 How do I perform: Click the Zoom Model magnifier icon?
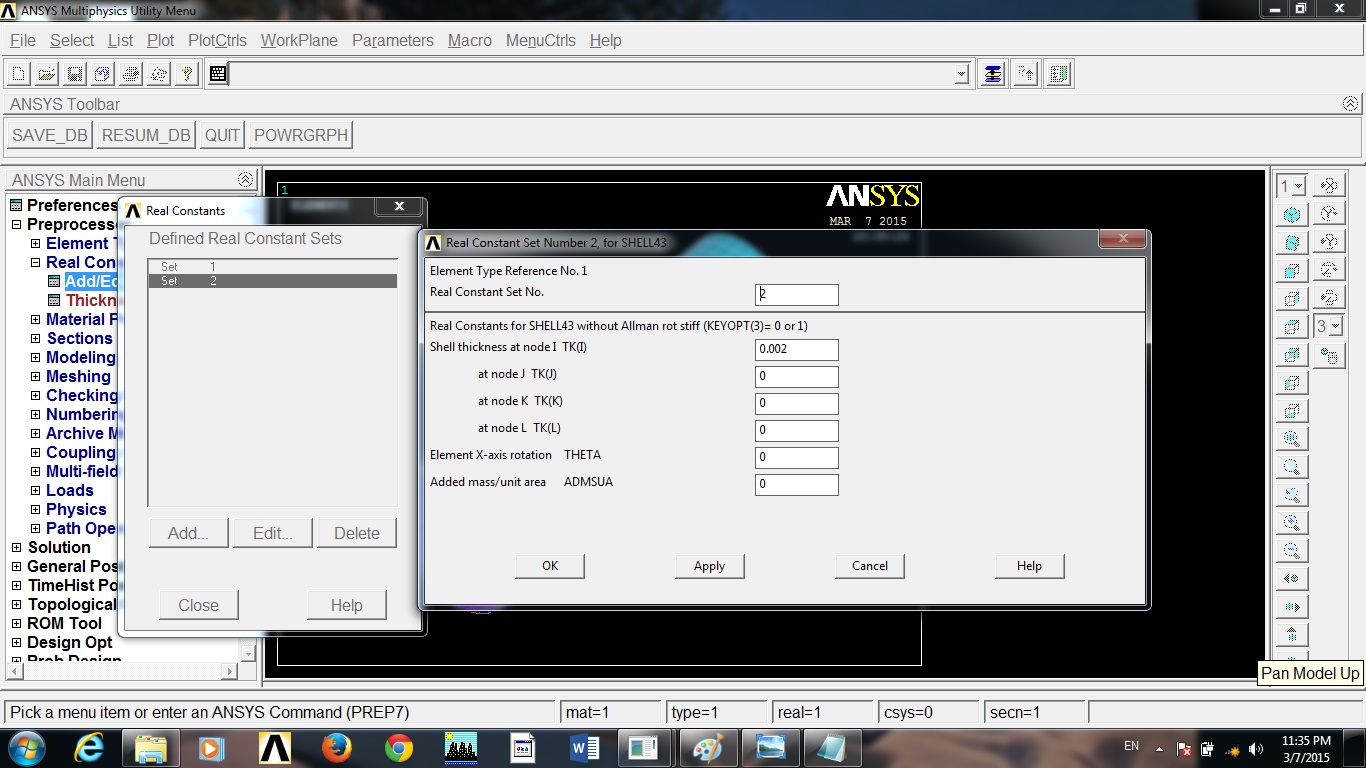tap(1292, 467)
